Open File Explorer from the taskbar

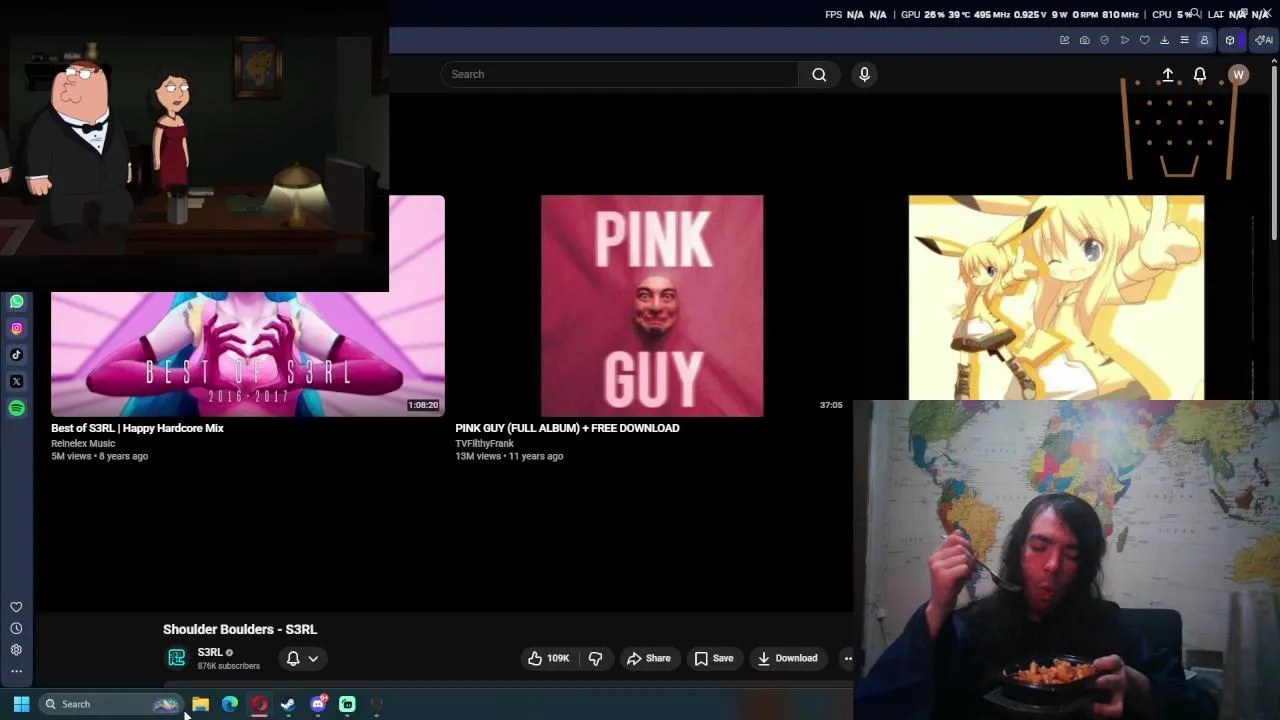click(x=200, y=704)
